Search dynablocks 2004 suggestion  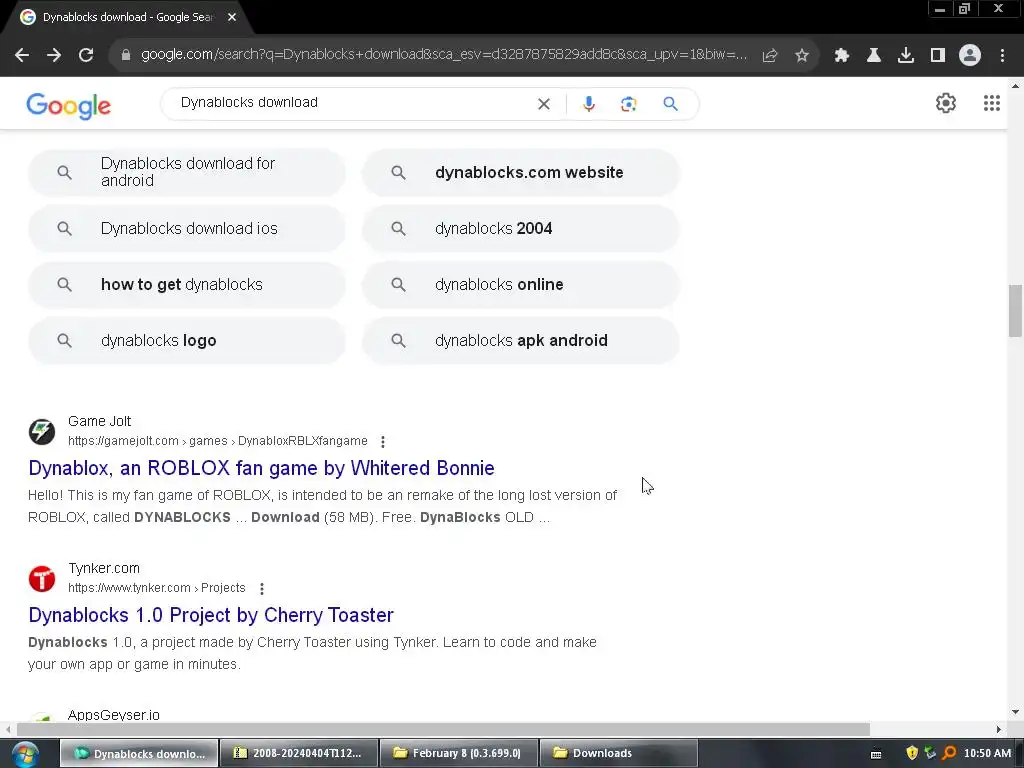point(521,229)
